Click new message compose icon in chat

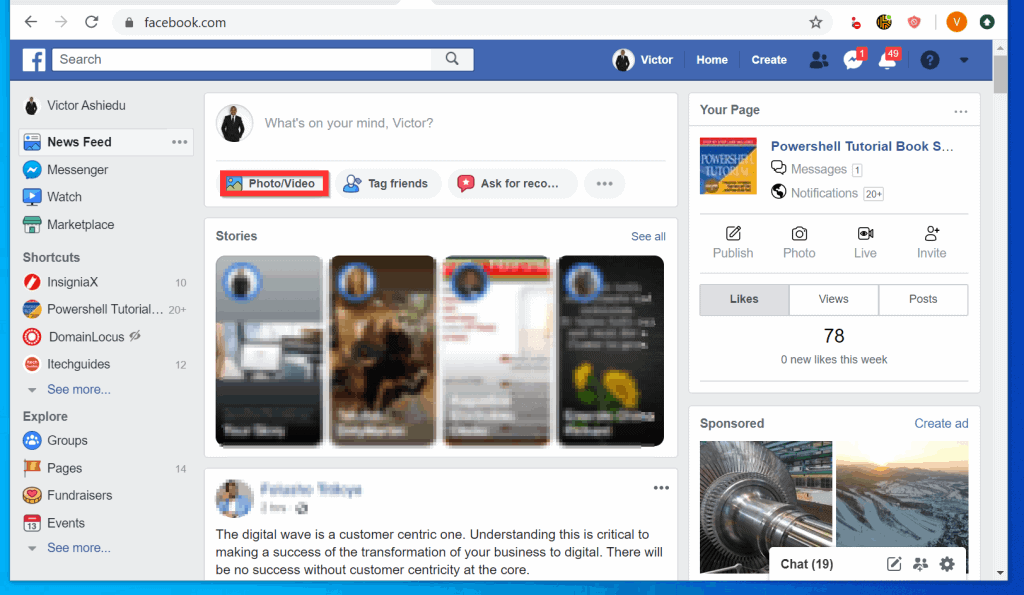coord(893,564)
